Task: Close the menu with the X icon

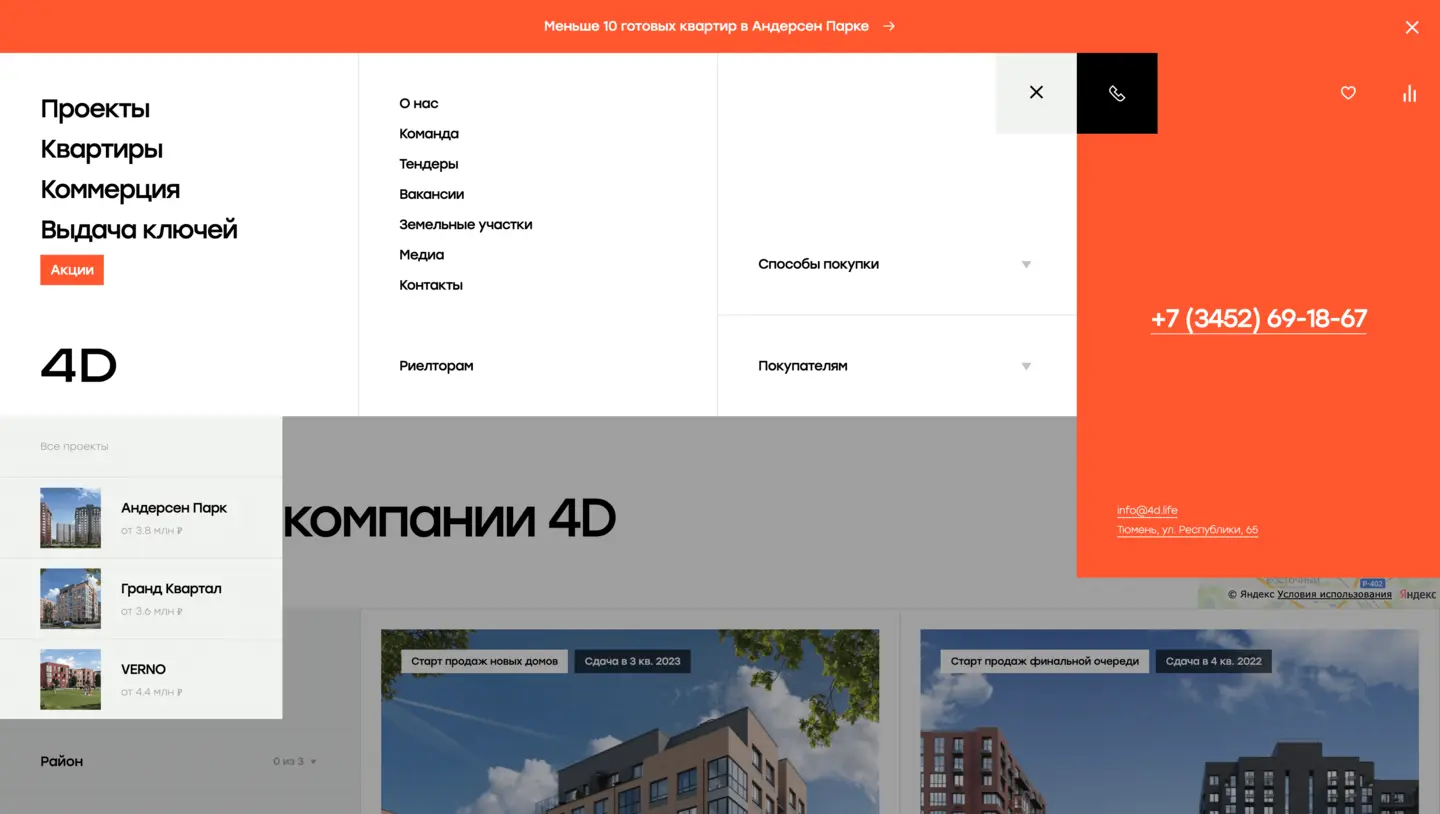Action: click(1036, 92)
